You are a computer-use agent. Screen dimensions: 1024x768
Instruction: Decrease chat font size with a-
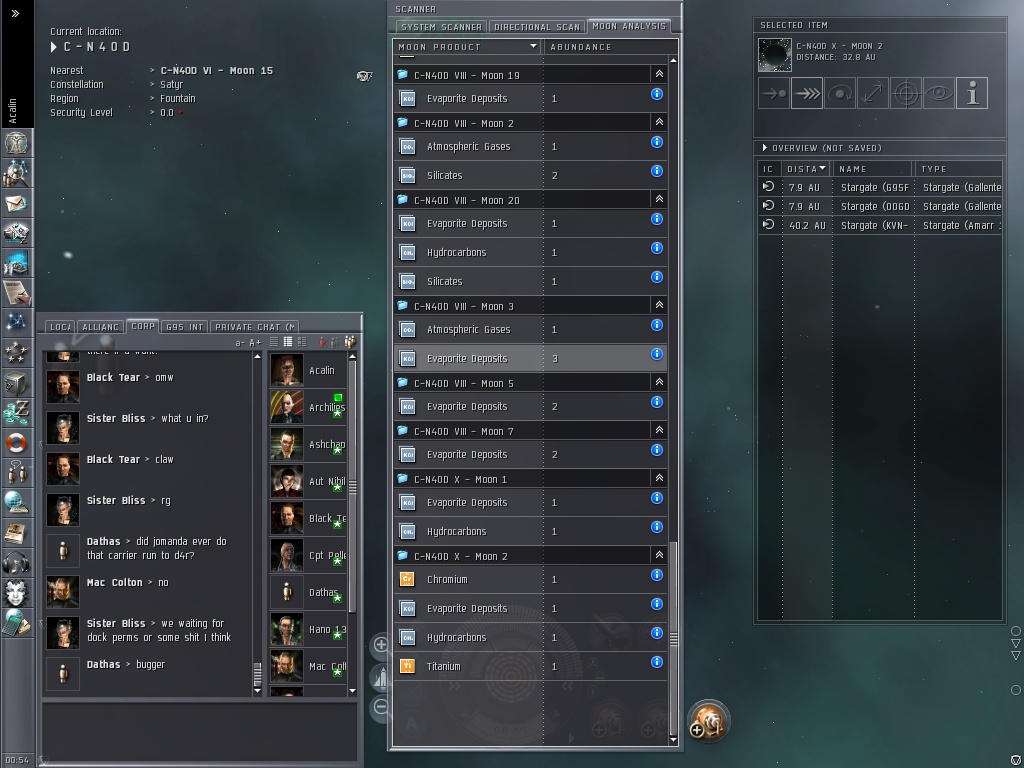[x=240, y=342]
